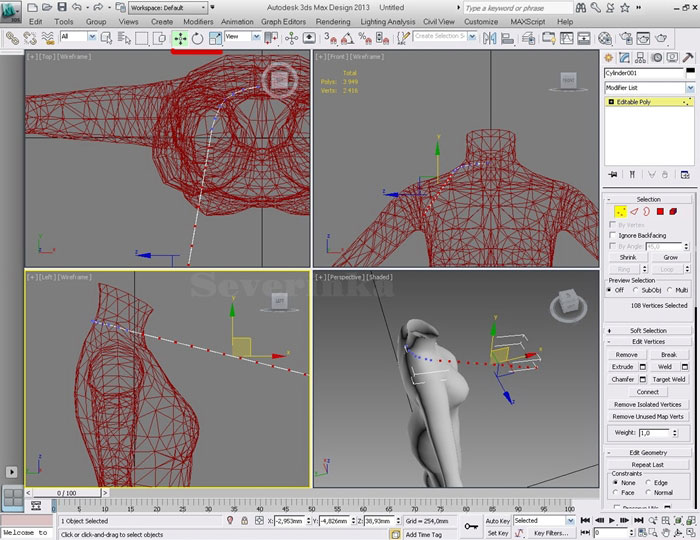Click the object color swatch beside Cylinder001
700x540 pixels.
[x=690, y=73]
